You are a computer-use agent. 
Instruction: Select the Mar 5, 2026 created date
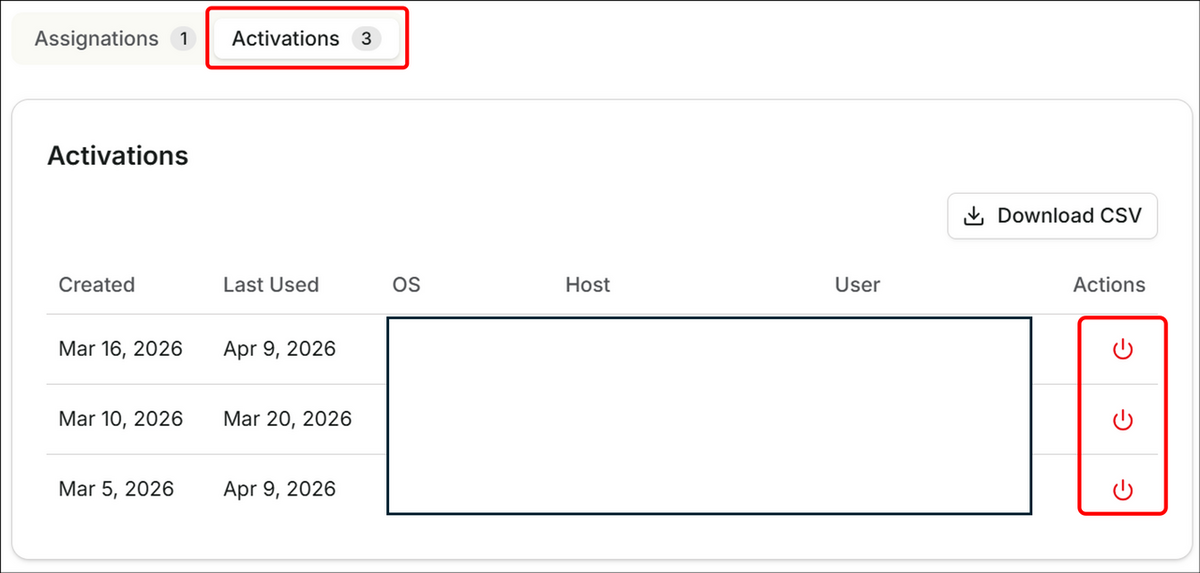tap(116, 489)
